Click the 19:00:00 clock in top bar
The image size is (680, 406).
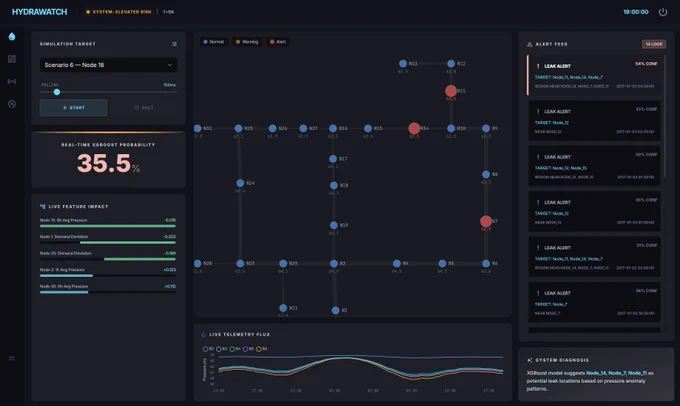coord(636,12)
